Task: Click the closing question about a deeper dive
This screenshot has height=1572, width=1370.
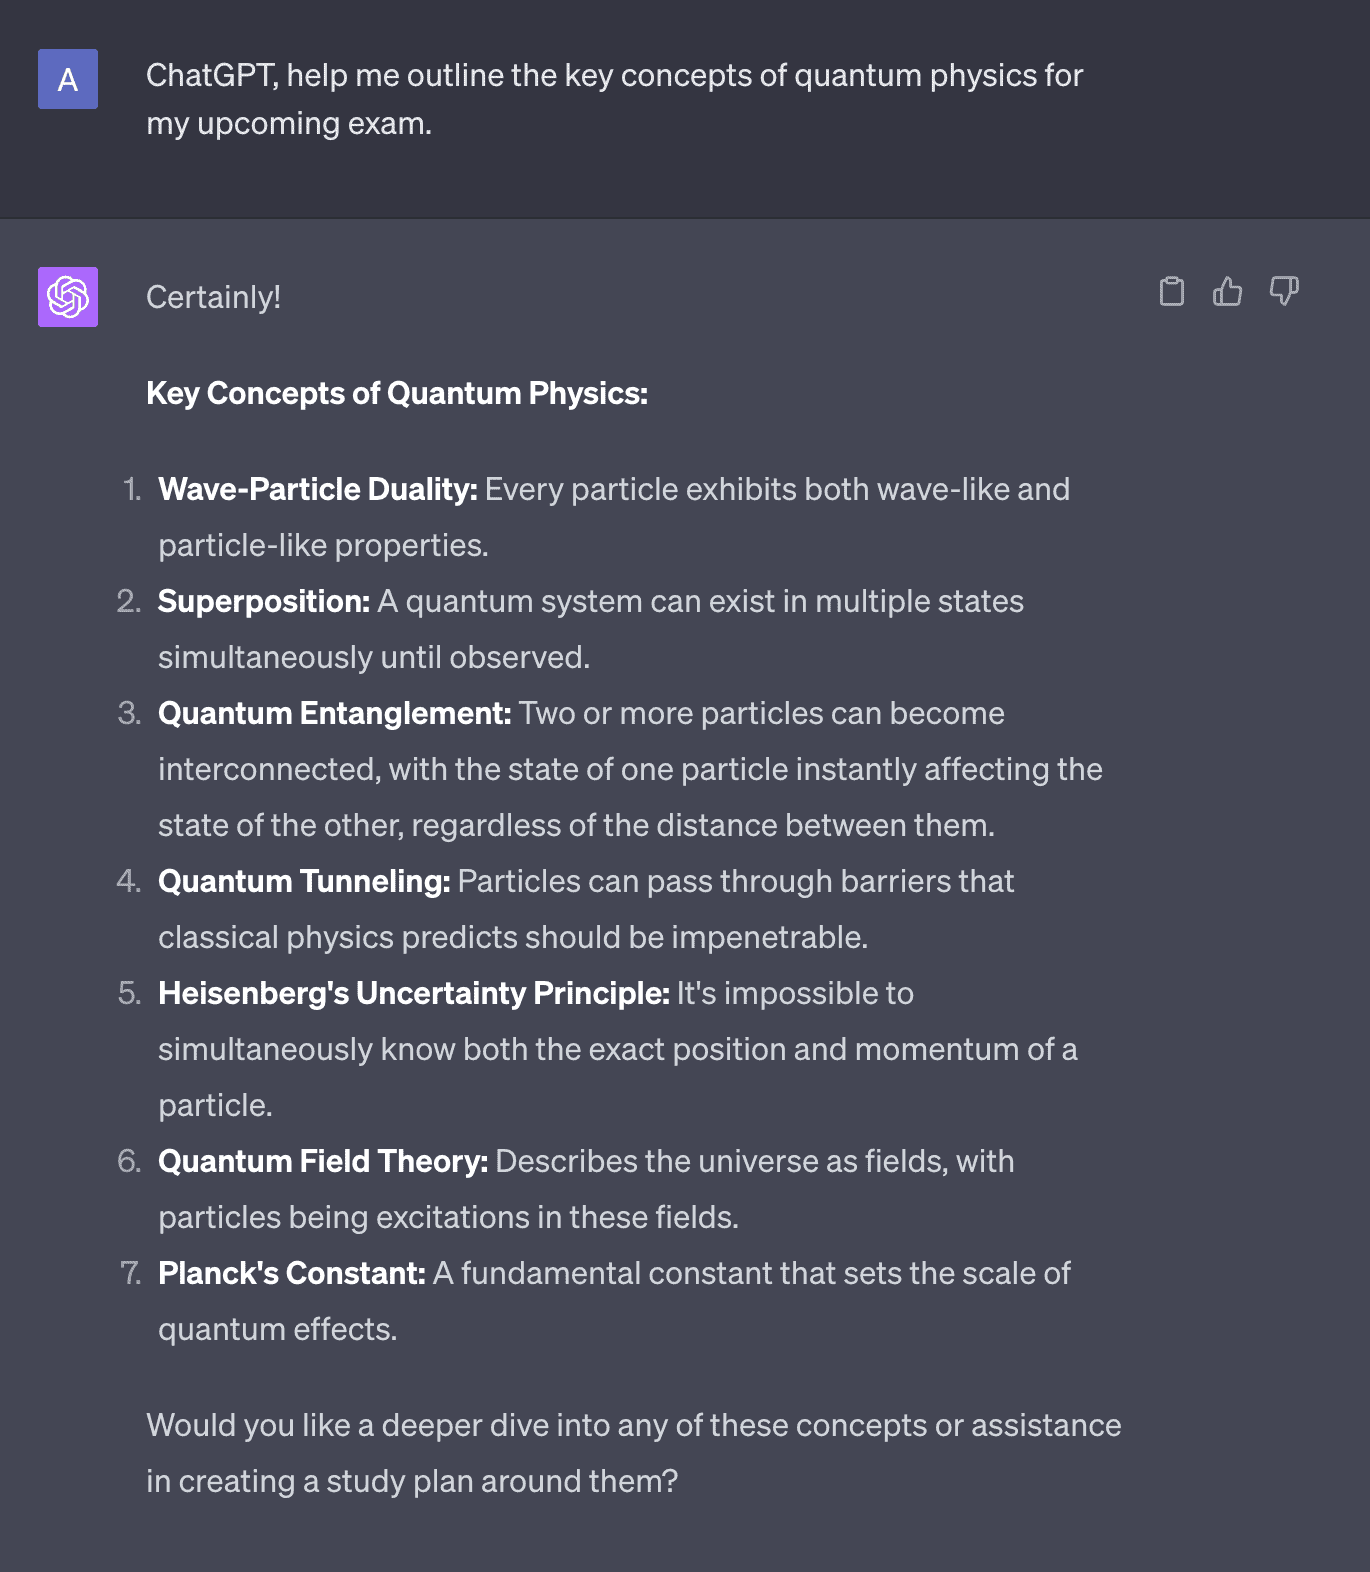Action: coord(634,1453)
